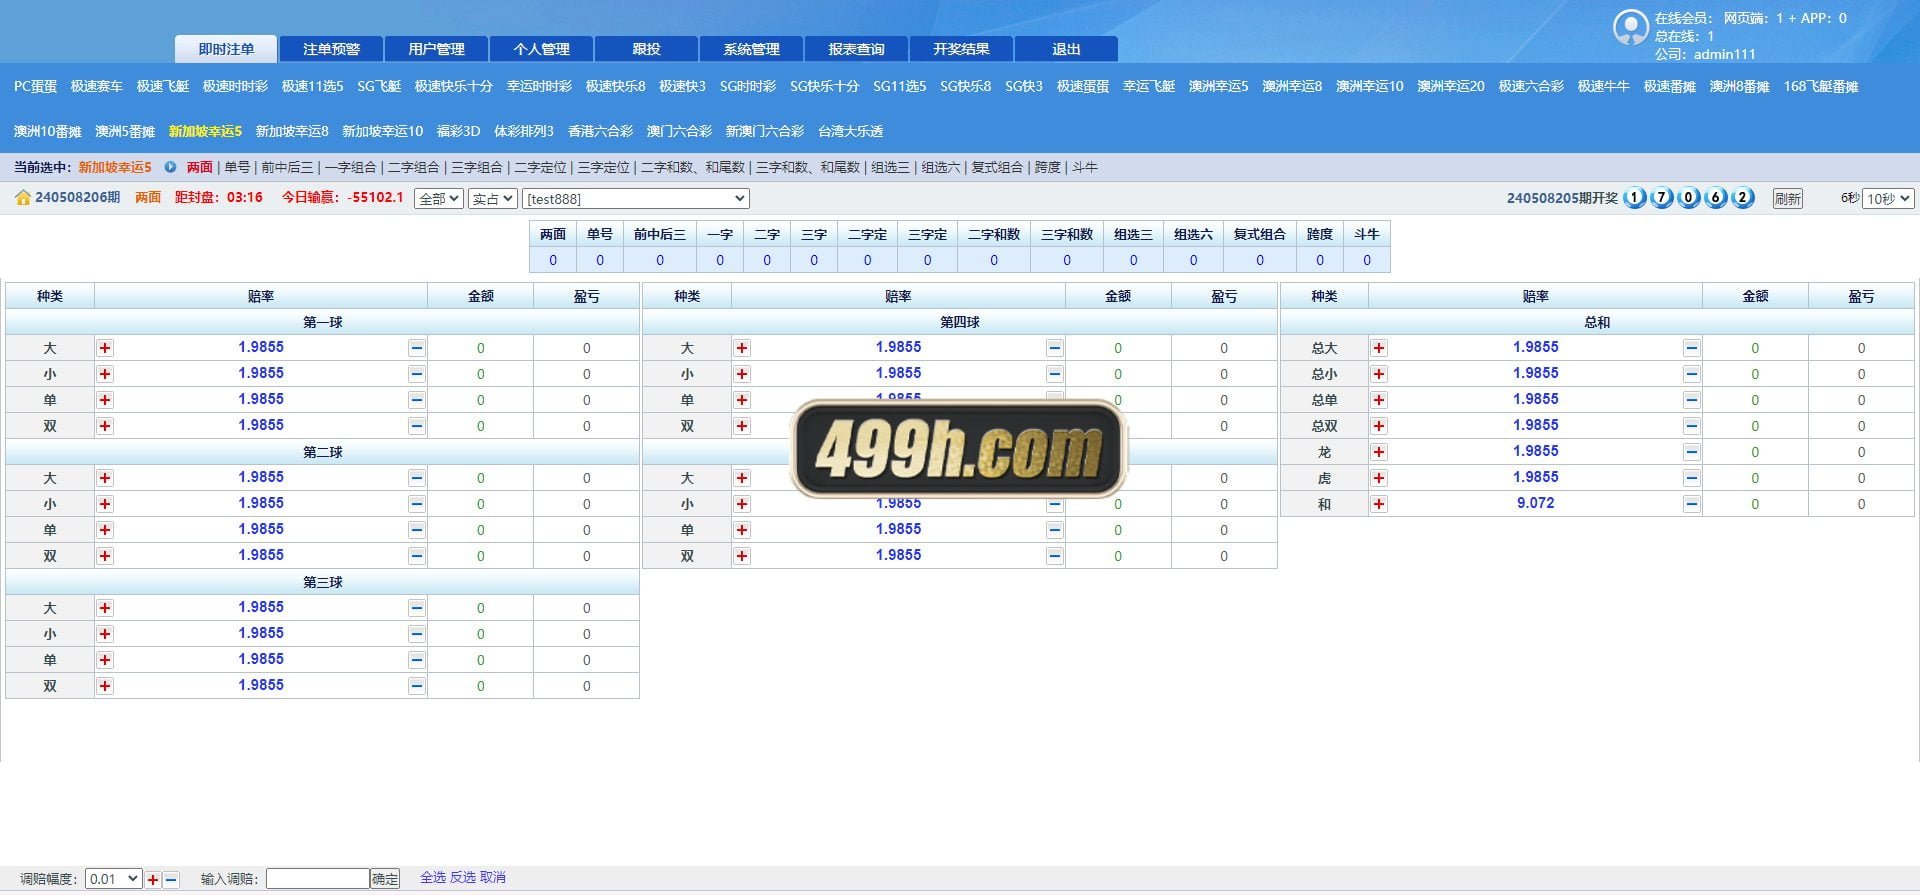Click the 退出 logout tab

click(x=1066, y=49)
